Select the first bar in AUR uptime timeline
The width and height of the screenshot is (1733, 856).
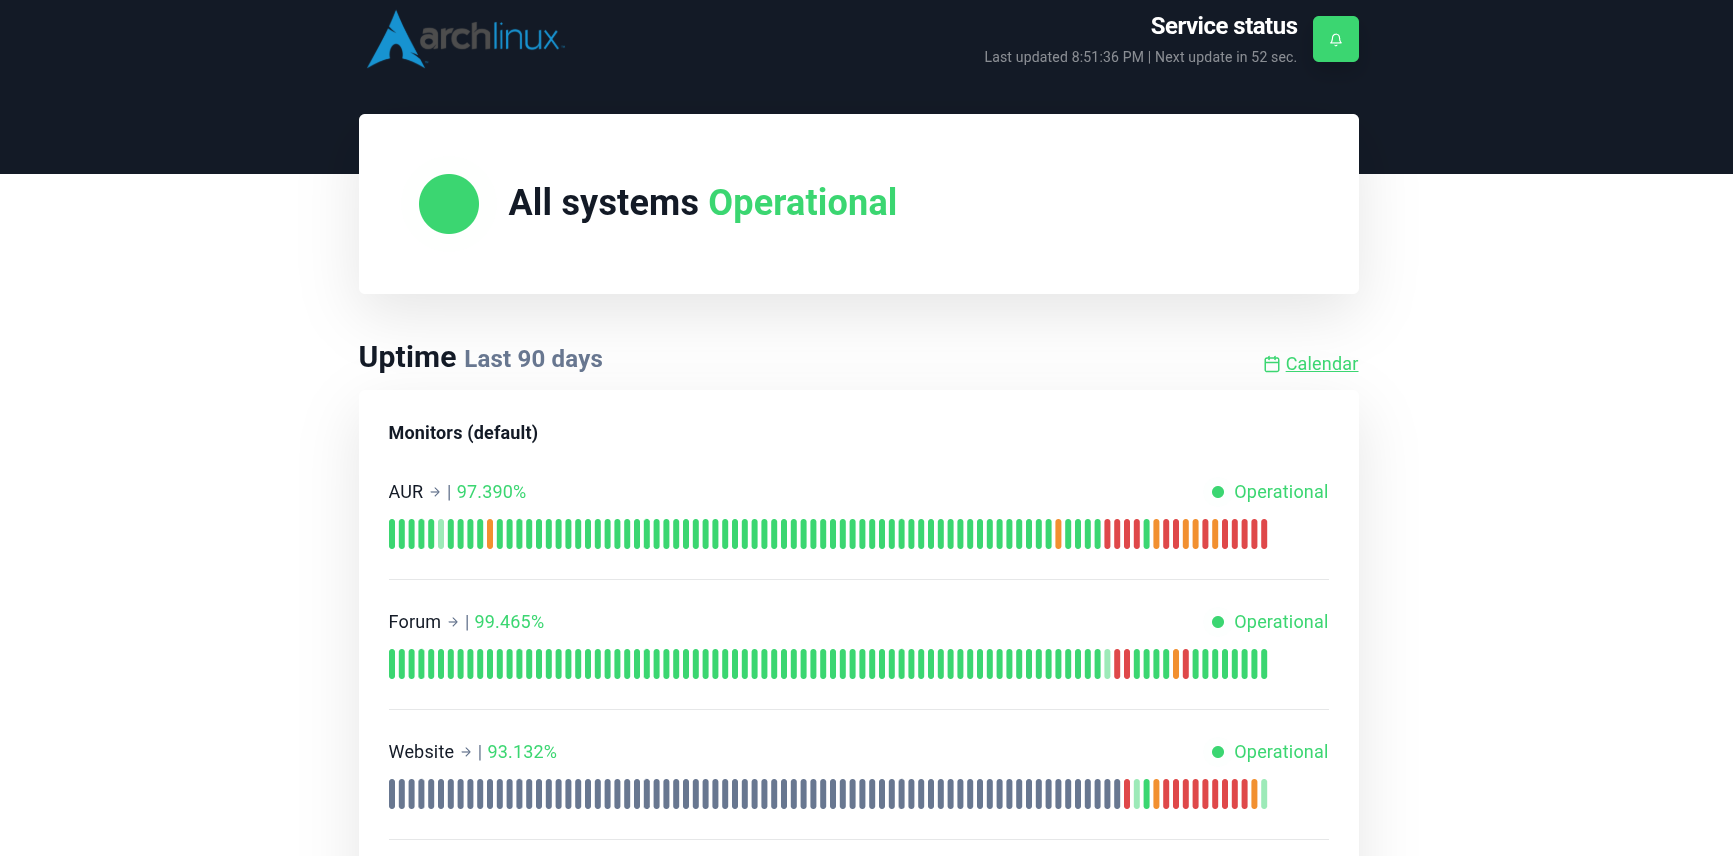coord(392,534)
